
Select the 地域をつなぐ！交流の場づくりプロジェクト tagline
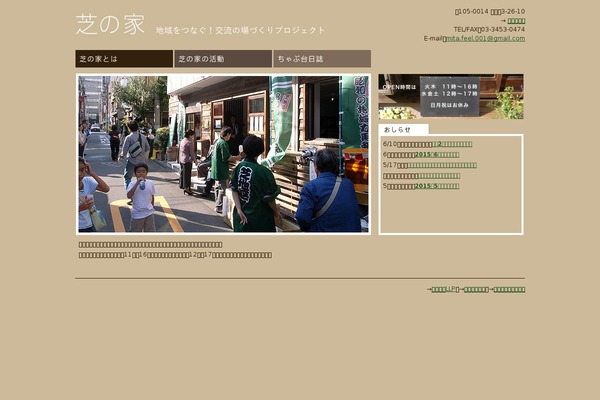coord(240,30)
